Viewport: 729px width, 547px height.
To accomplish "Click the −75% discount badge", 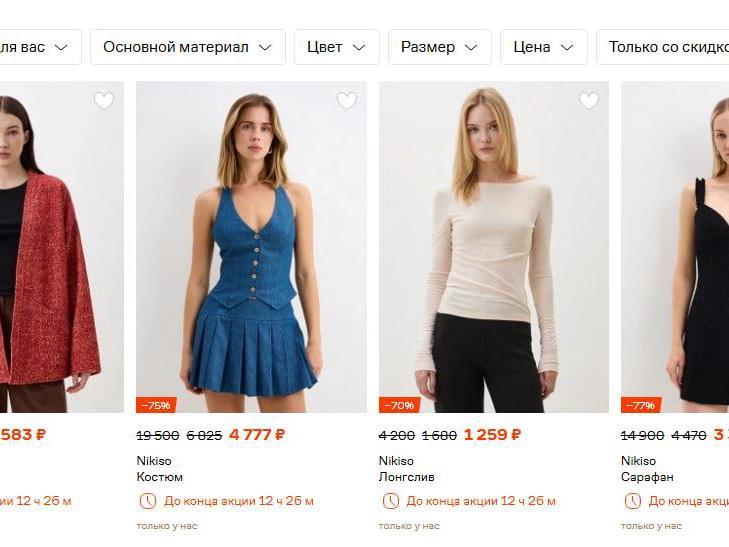I will (x=156, y=405).
